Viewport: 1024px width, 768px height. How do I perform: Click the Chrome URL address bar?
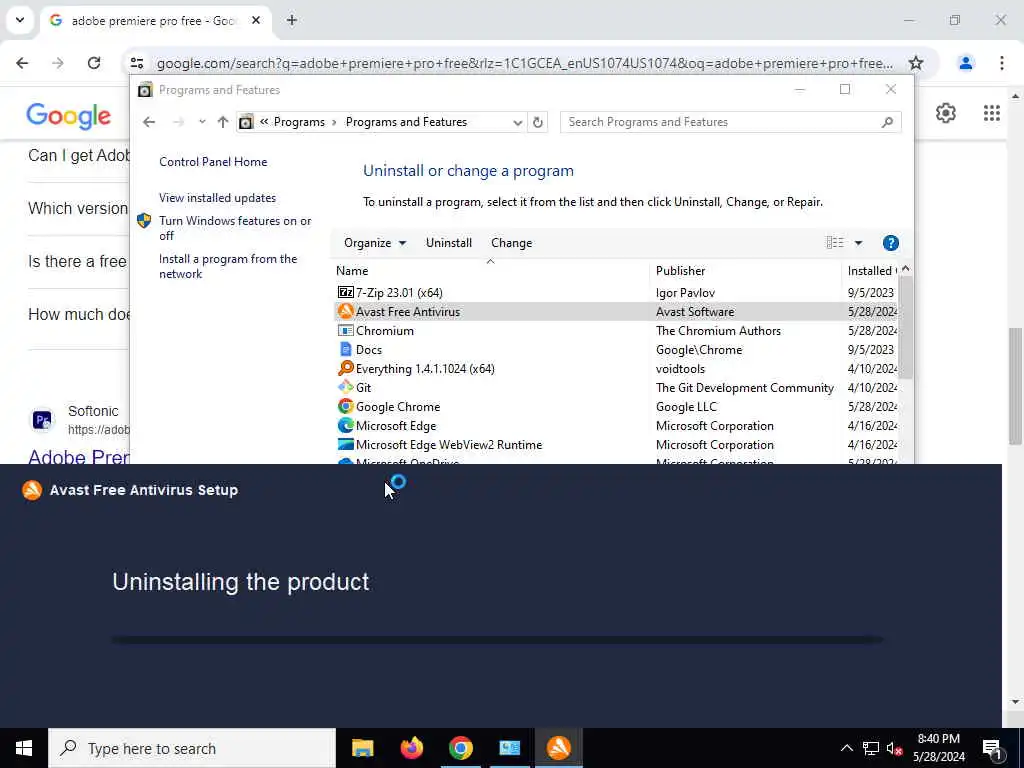click(x=524, y=63)
